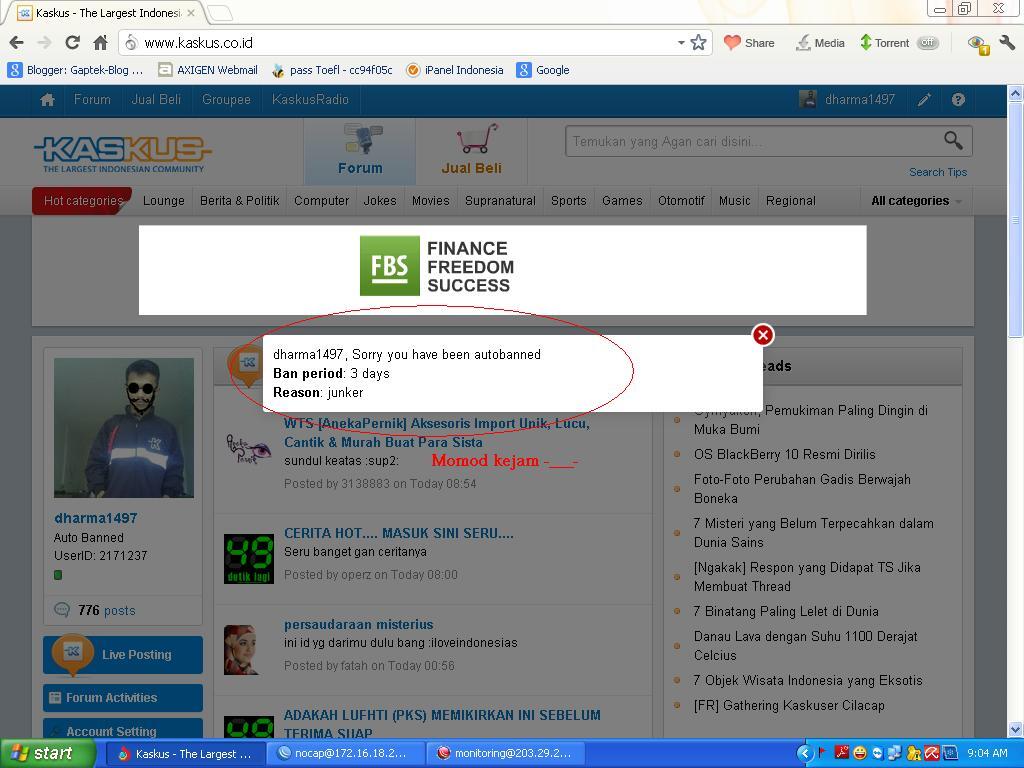Viewport: 1024px width, 768px height.
Task: Open the Media toolbar button
Action: 820,43
